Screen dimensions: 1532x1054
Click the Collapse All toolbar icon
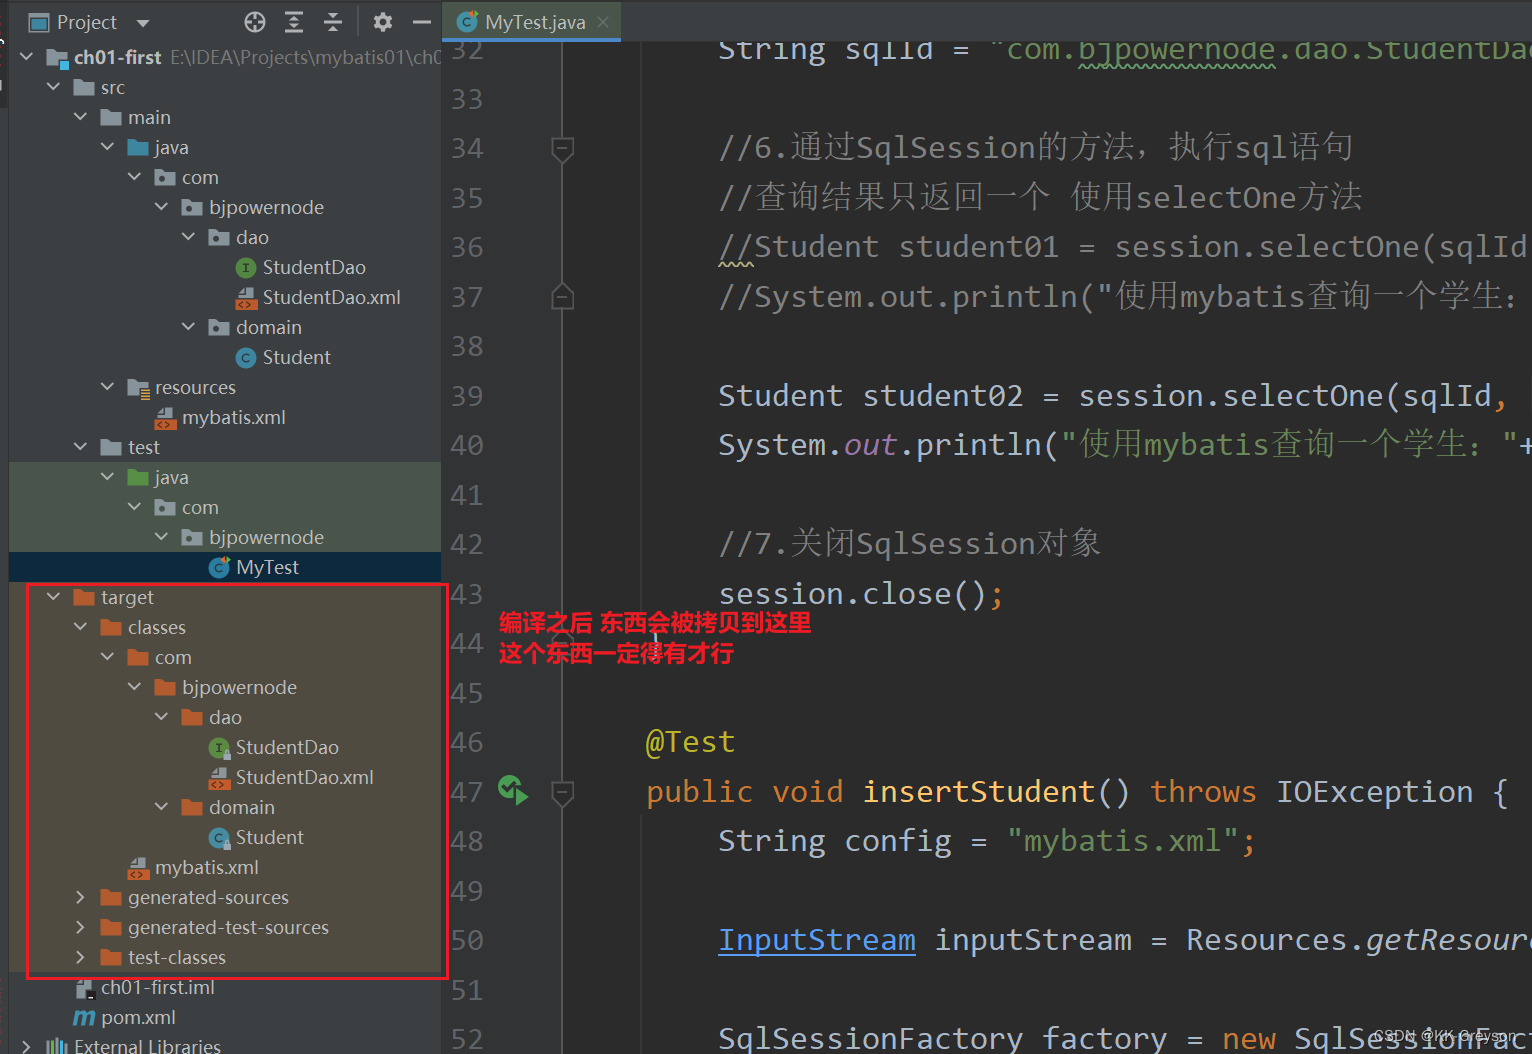[333, 22]
